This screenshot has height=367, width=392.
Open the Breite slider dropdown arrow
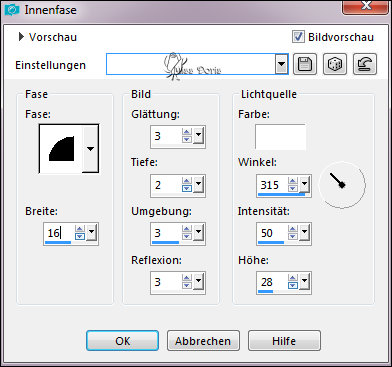point(92,232)
